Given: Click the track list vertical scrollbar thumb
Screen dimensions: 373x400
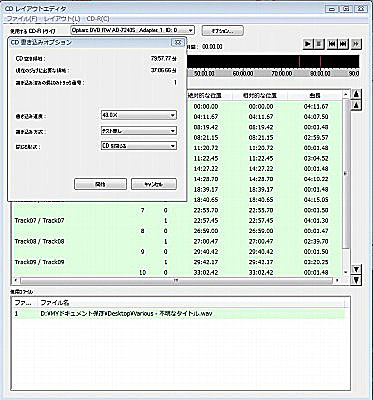Looking at the screenshot, I should (346, 174).
